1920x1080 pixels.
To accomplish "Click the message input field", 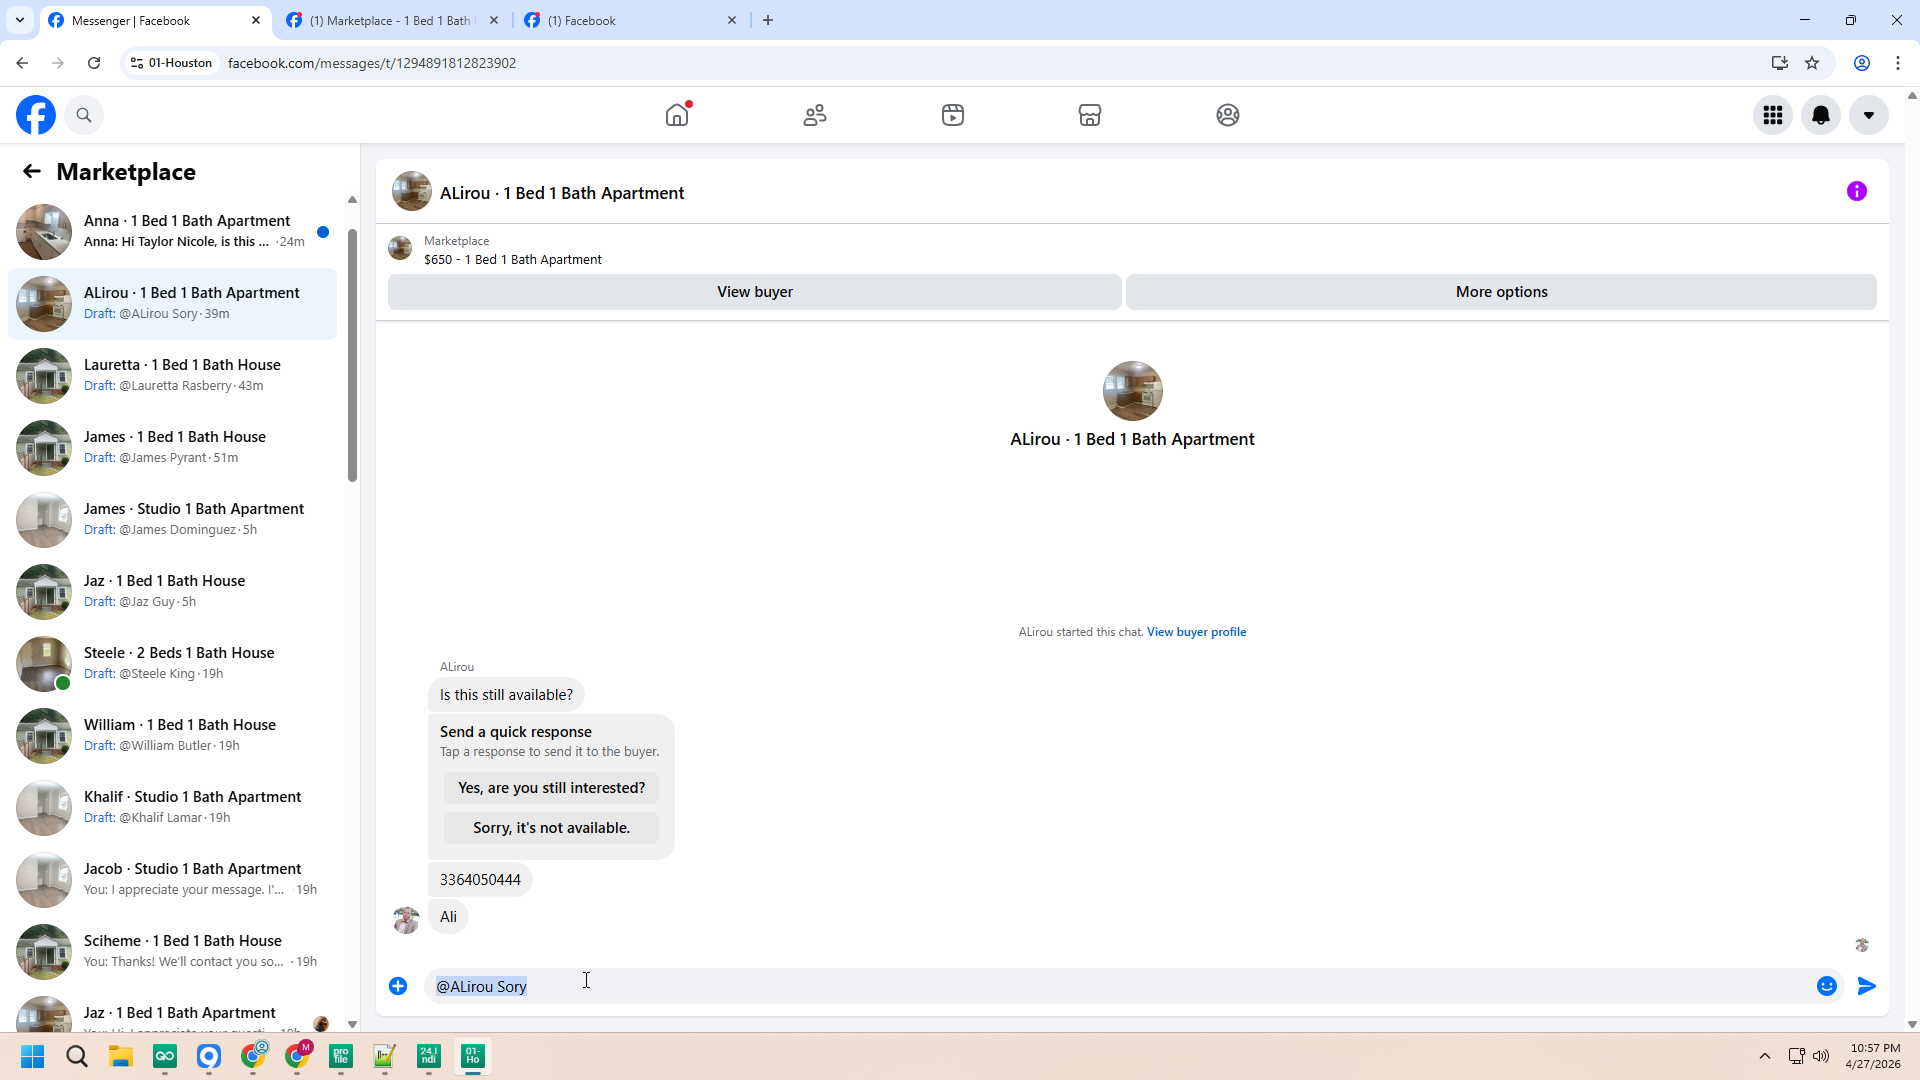I will pyautogui.click(x=1100, y=986).
